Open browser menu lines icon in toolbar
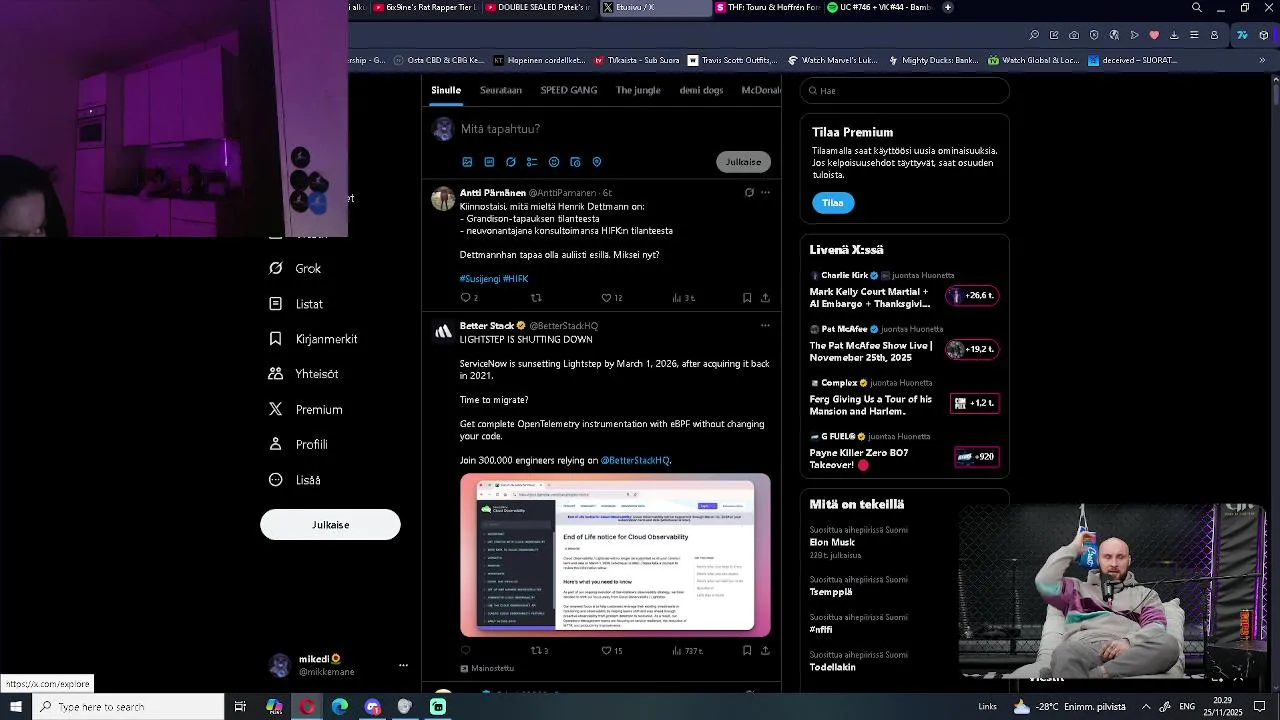Image resolution: width=1280 pixels, height=720 pixels. (x=1194, y=35)
